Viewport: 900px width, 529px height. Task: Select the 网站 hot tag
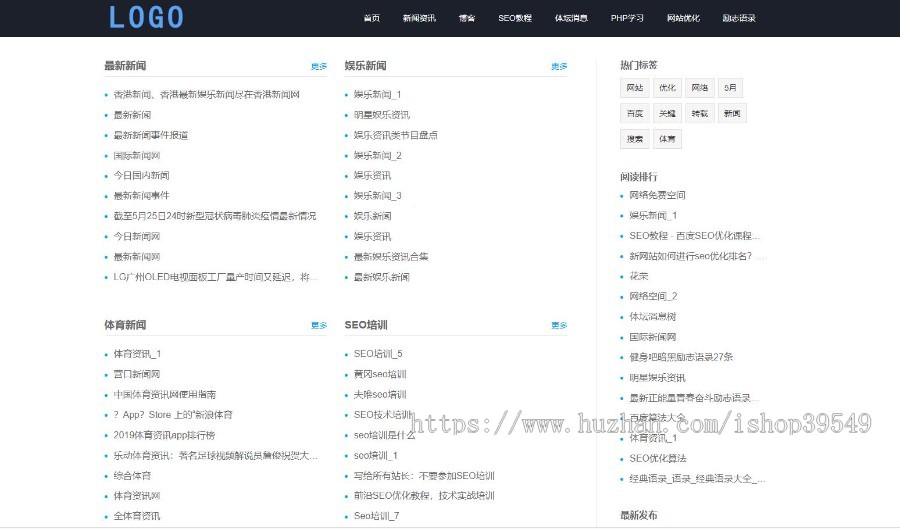pyautogui.click(x=634, y=88)
